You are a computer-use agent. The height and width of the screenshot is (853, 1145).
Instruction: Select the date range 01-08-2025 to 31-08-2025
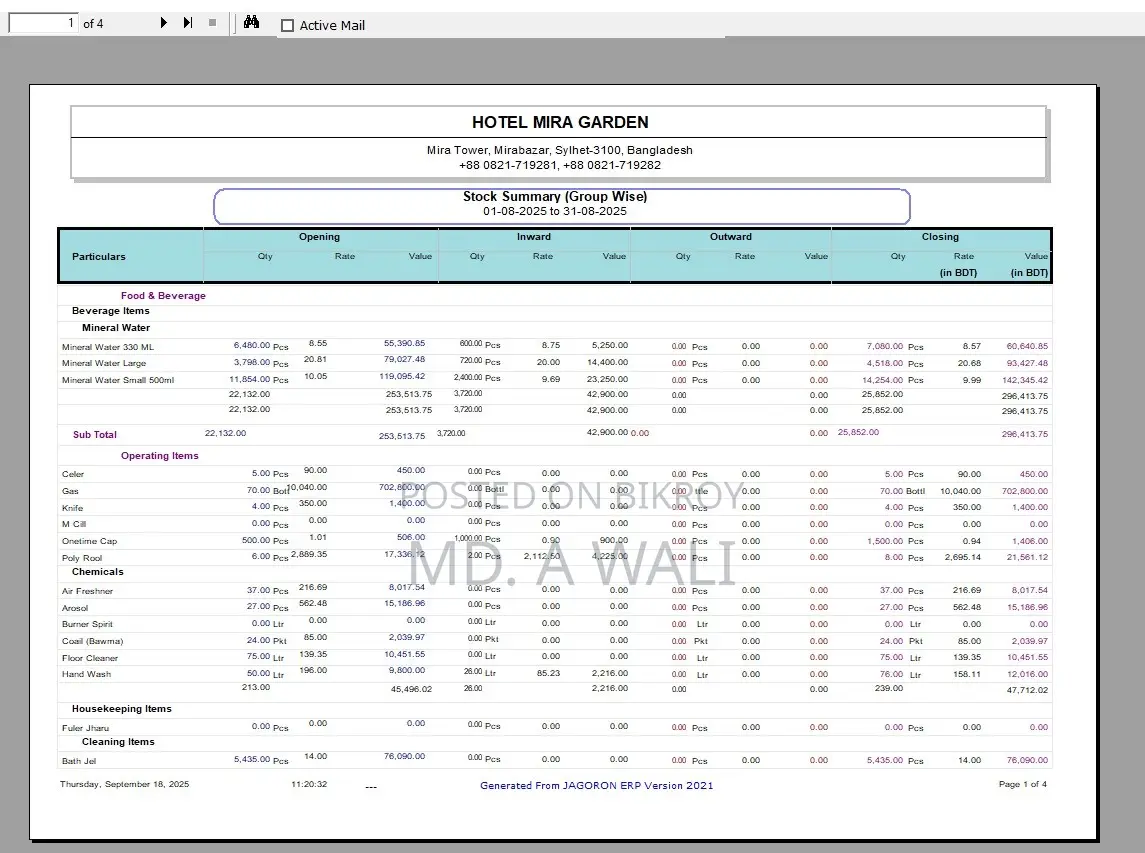(x=555, y=211)
